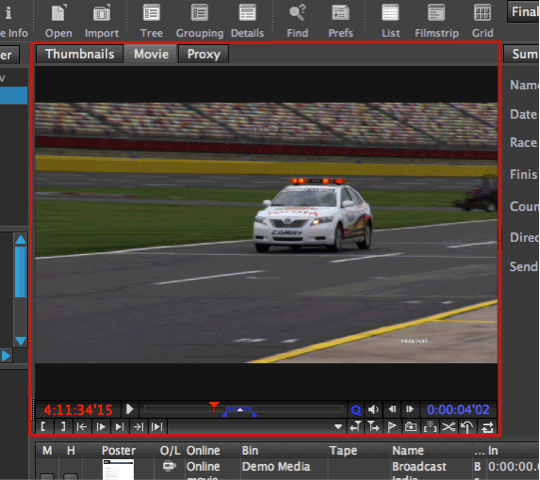The width and height of the screenshot is (540, 480).
Task: Toggle the loop playback icon
Action: coord(487,427)
